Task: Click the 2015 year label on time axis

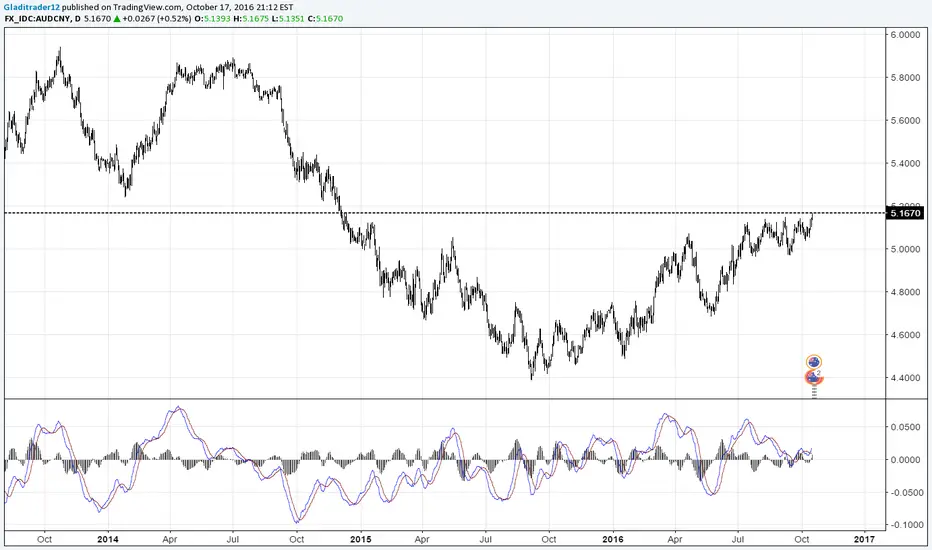Action: coord(360,539)
